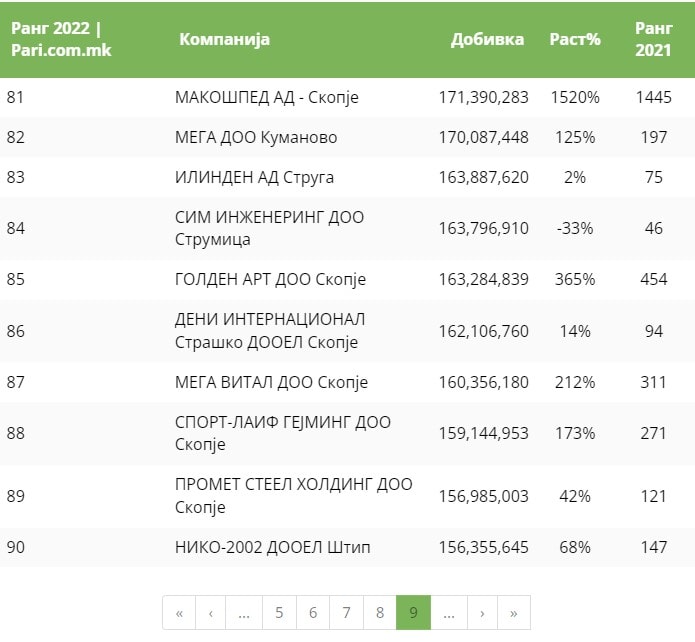Sort by Добивка column header
Image resolution: width=695 pixels, height=642 pixels.
tap(487, 40)
